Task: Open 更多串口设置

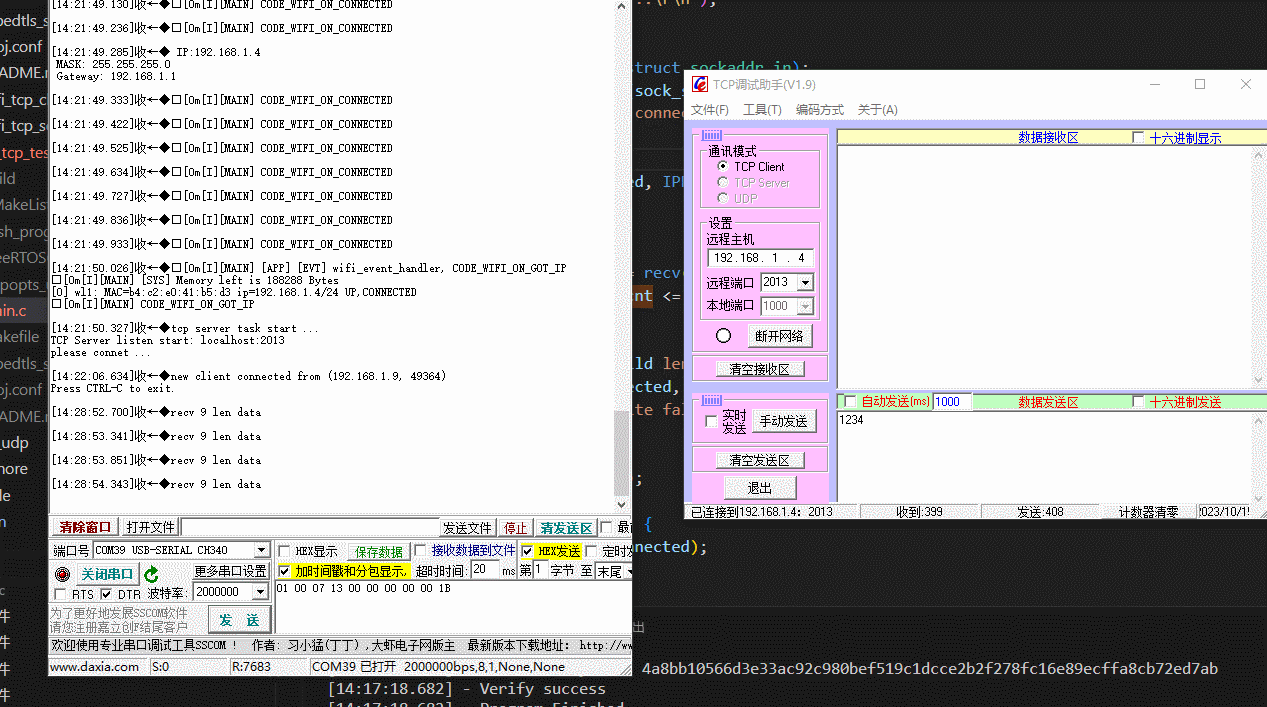Action: 231,572
